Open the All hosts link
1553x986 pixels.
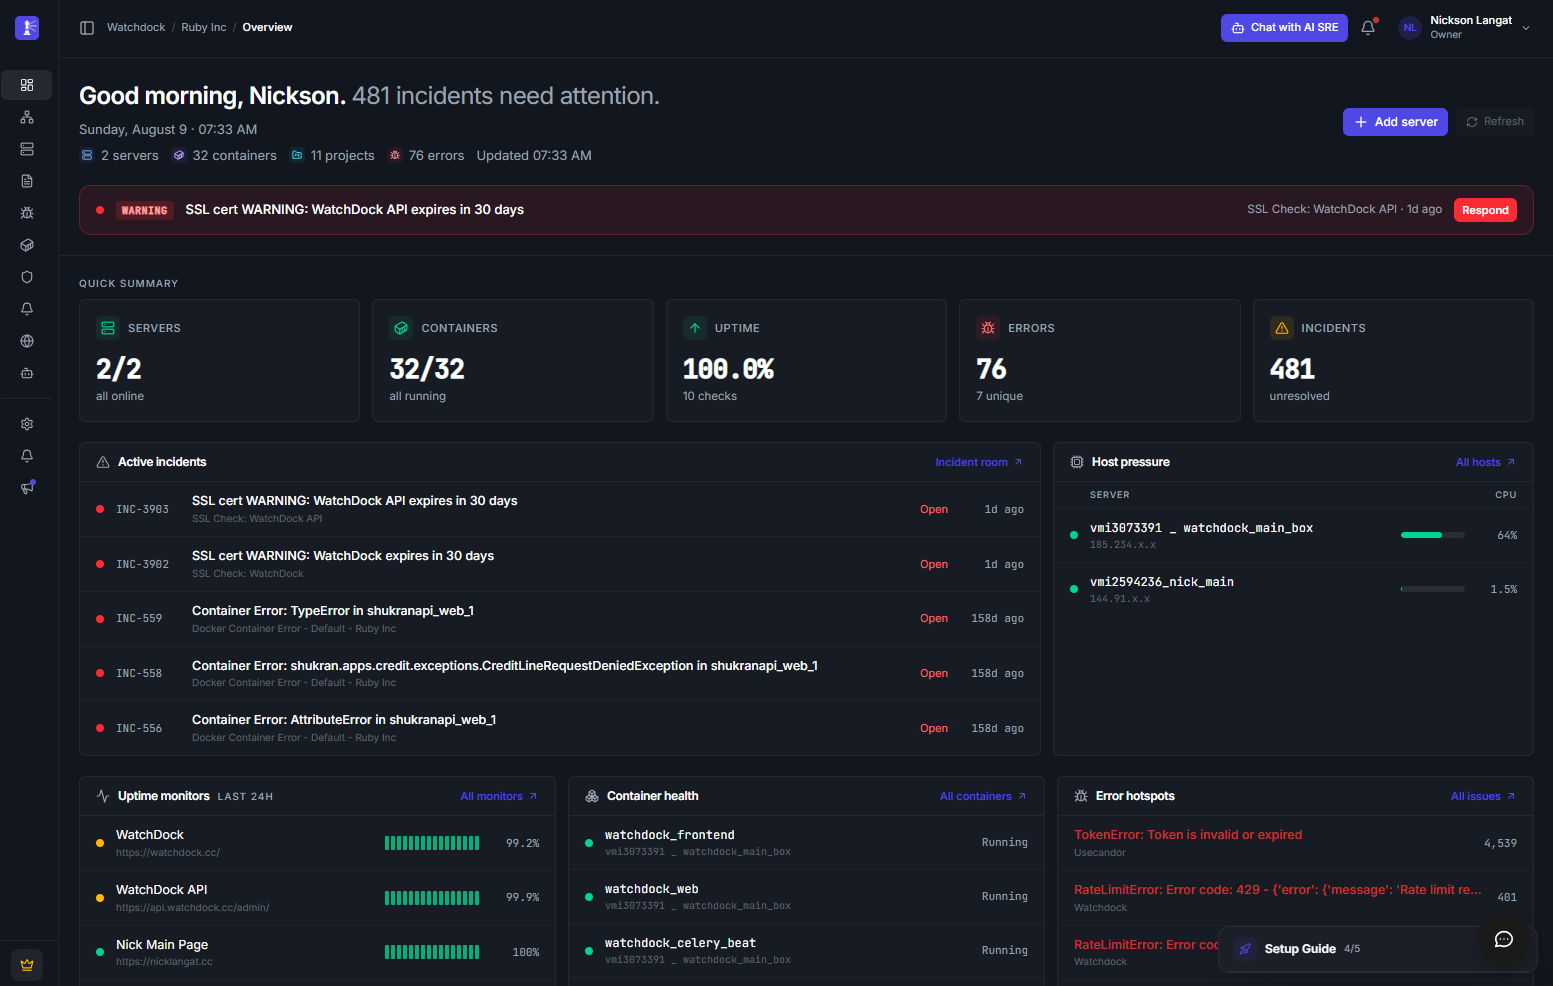pyautogui.click(x=1486, y=462)
